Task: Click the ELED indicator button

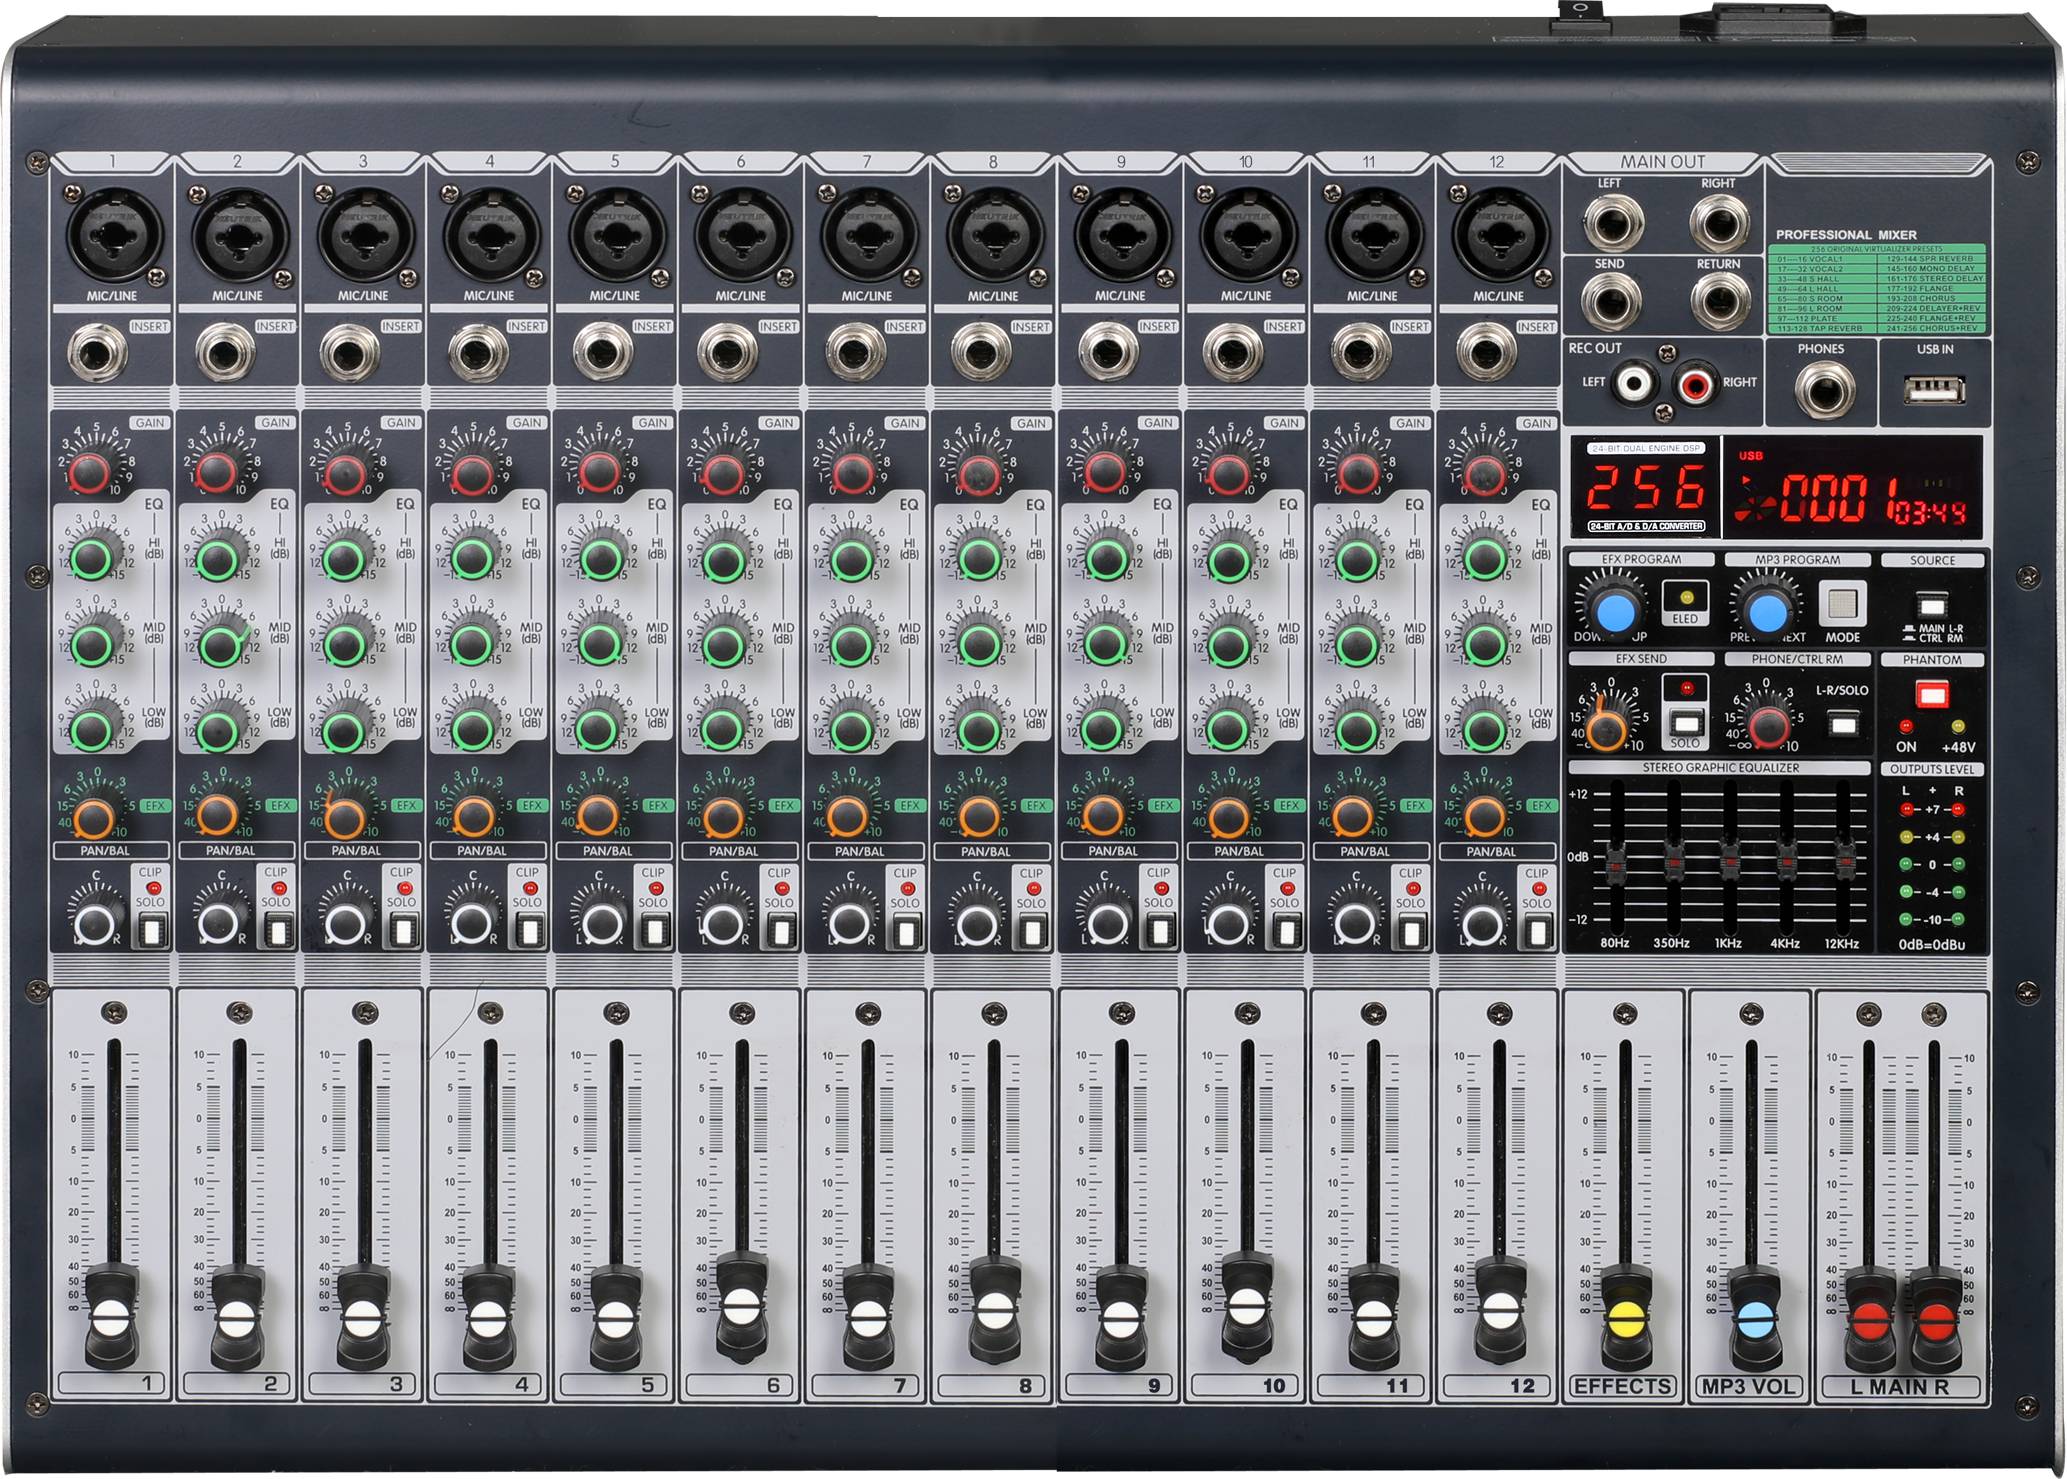Action: (x=1686, y=597)
